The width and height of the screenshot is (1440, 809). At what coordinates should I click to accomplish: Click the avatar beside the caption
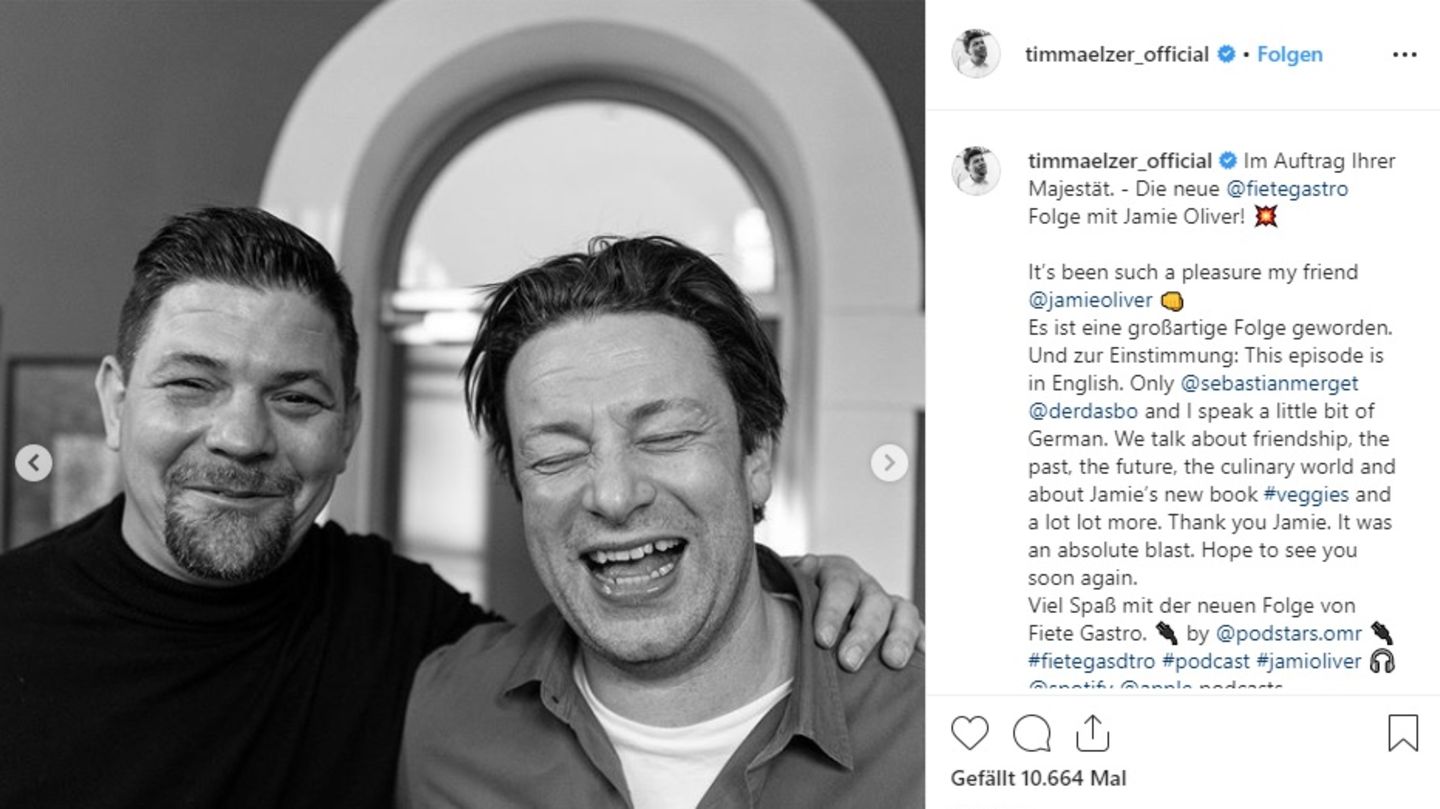pyautogui.click(x=975, y=171)
